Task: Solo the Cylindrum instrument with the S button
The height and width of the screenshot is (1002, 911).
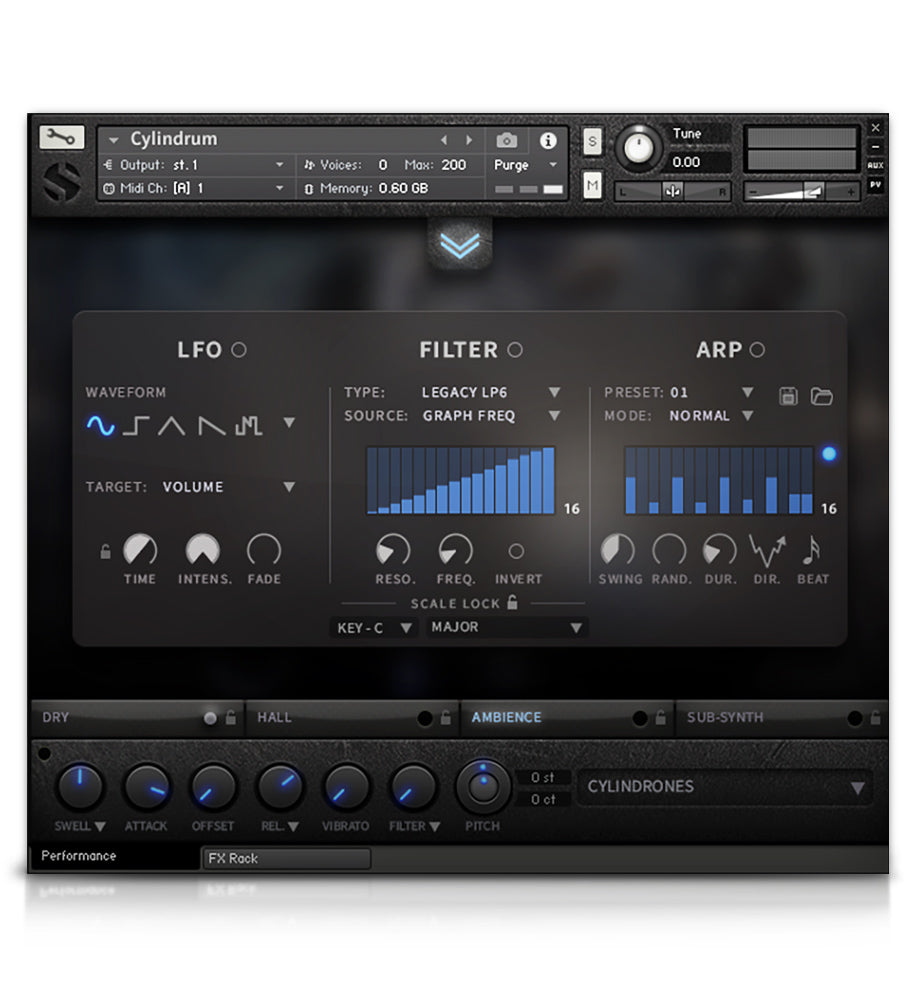Action: pyautogui.click(x=592, y=142)
